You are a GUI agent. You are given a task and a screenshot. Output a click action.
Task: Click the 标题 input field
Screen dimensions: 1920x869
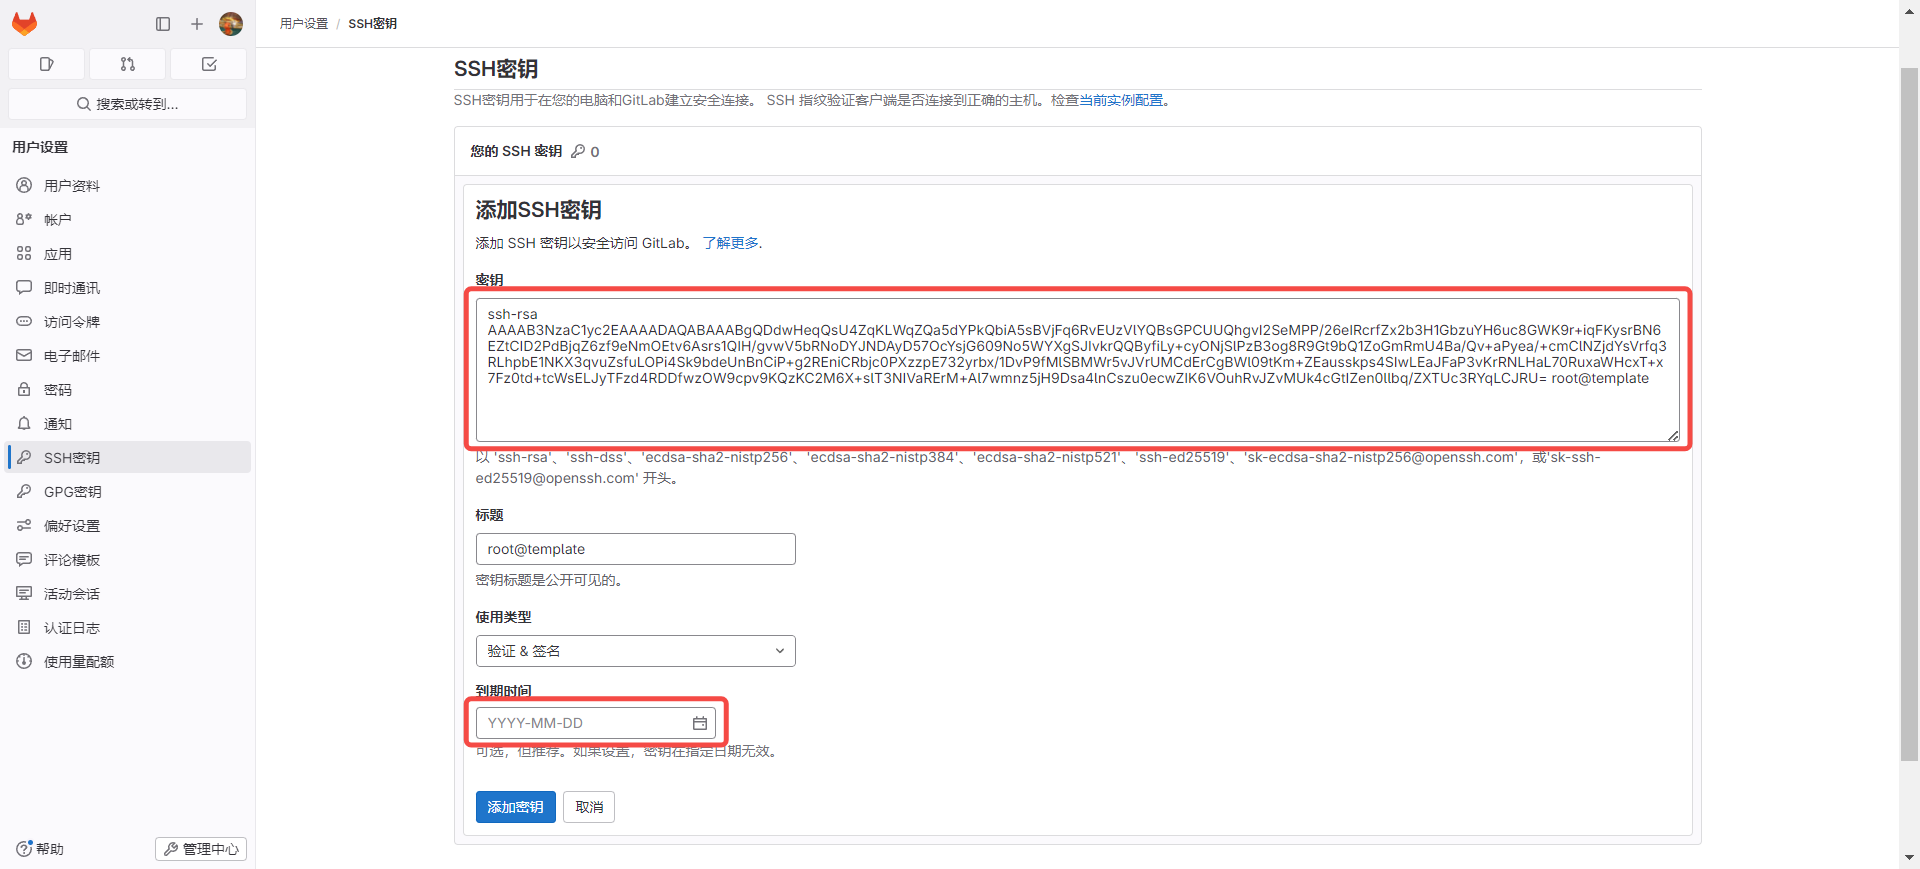(x=635, y=549)
